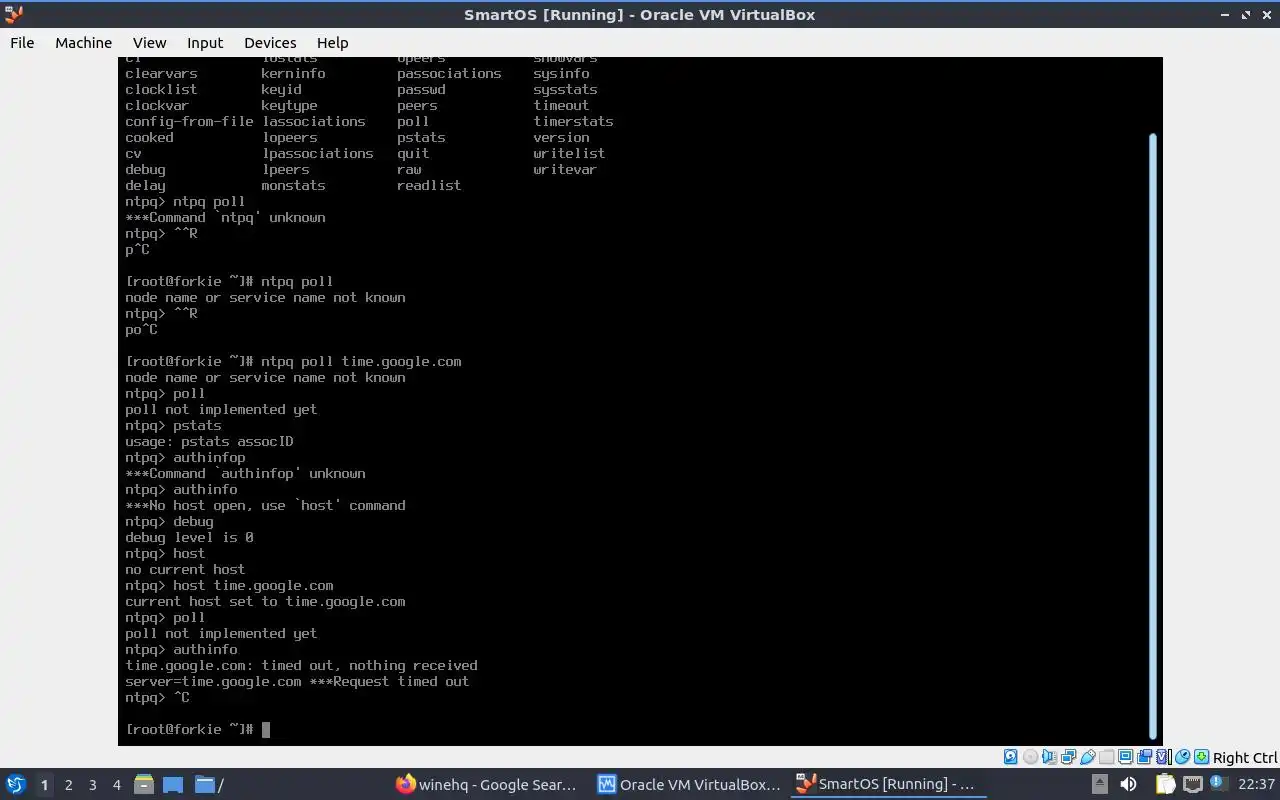Open the network connection tray icon
Viewport: 1280px width, 800px height.
point(1193,784)
